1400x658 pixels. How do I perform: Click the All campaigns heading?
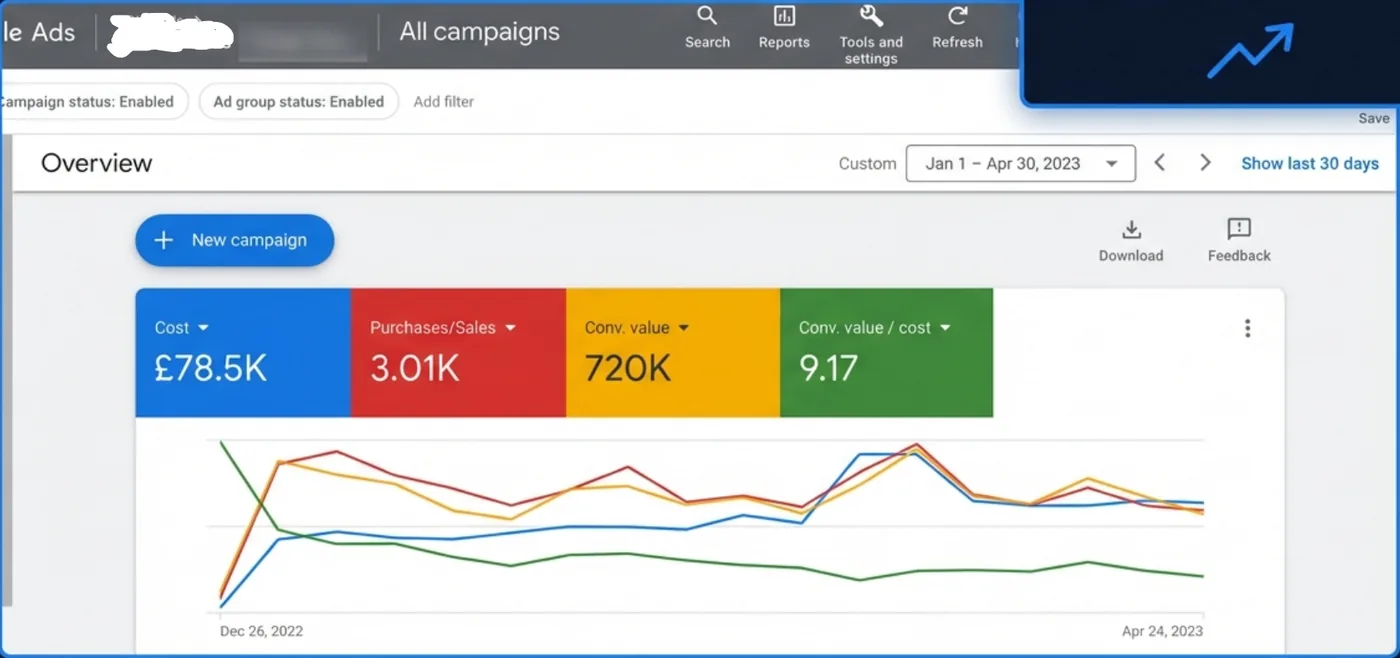[480, 32]
